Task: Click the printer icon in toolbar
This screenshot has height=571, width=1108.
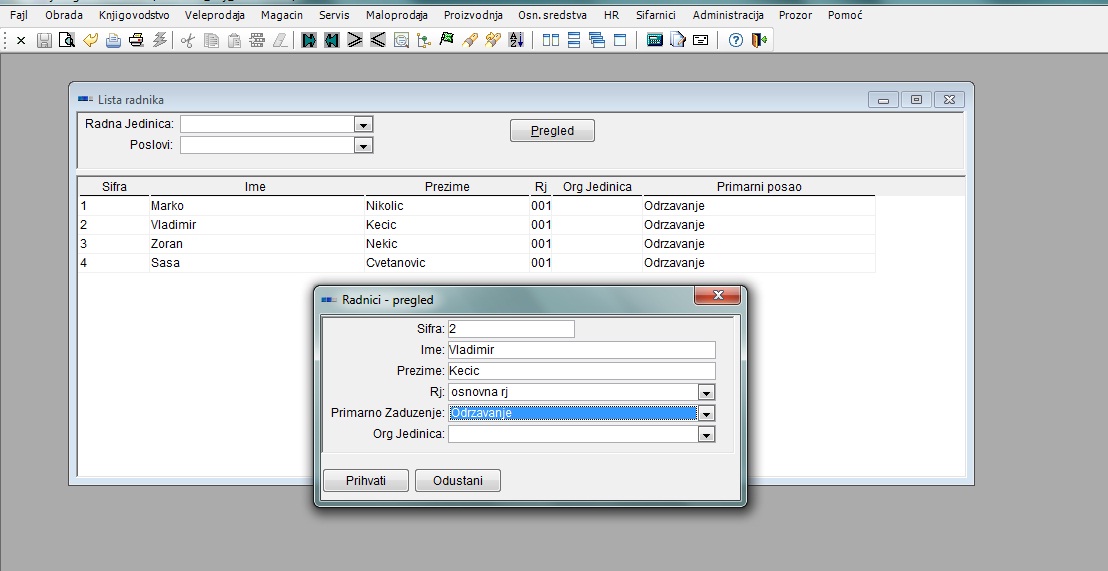Action: (x=136, y=40)
